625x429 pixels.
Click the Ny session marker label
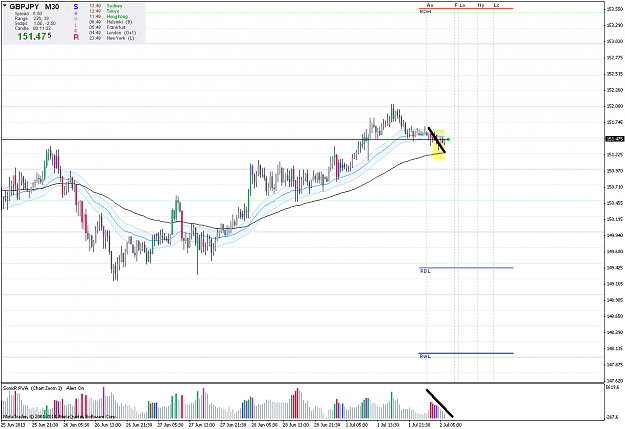[x=481, y=5]
